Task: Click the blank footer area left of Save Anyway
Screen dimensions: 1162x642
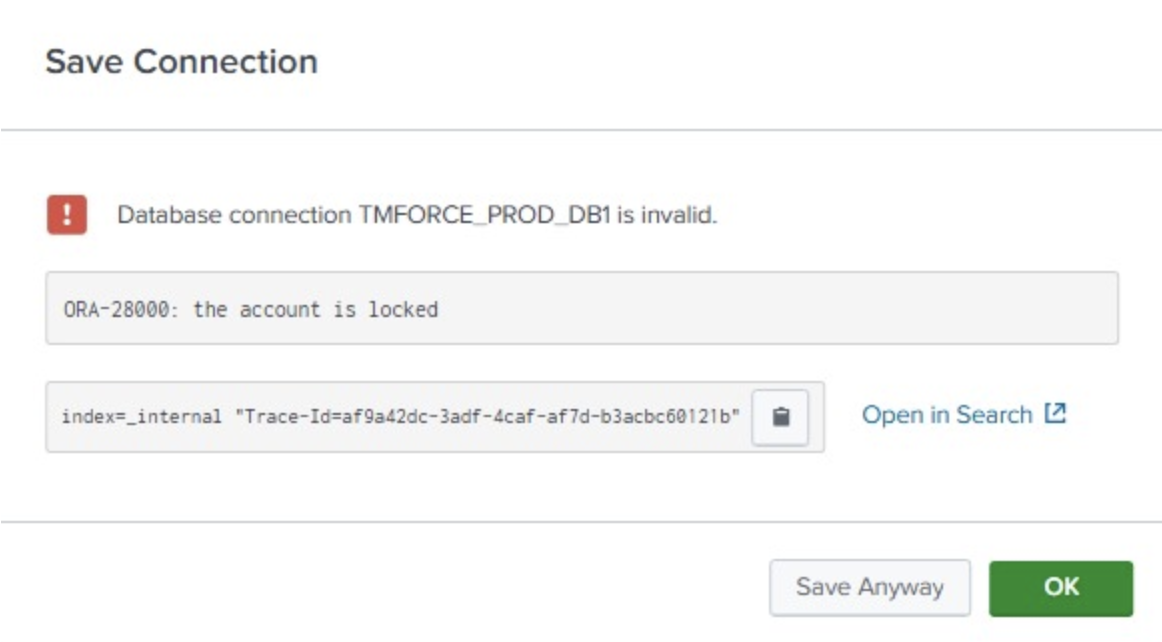Action: click(x=400, y=587)
